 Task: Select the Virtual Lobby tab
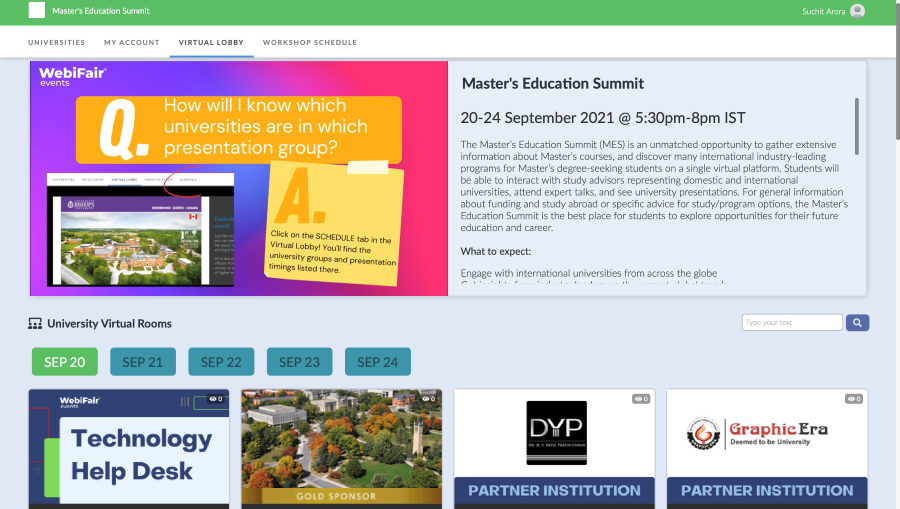pyautogui.click(x=211, y=42)
